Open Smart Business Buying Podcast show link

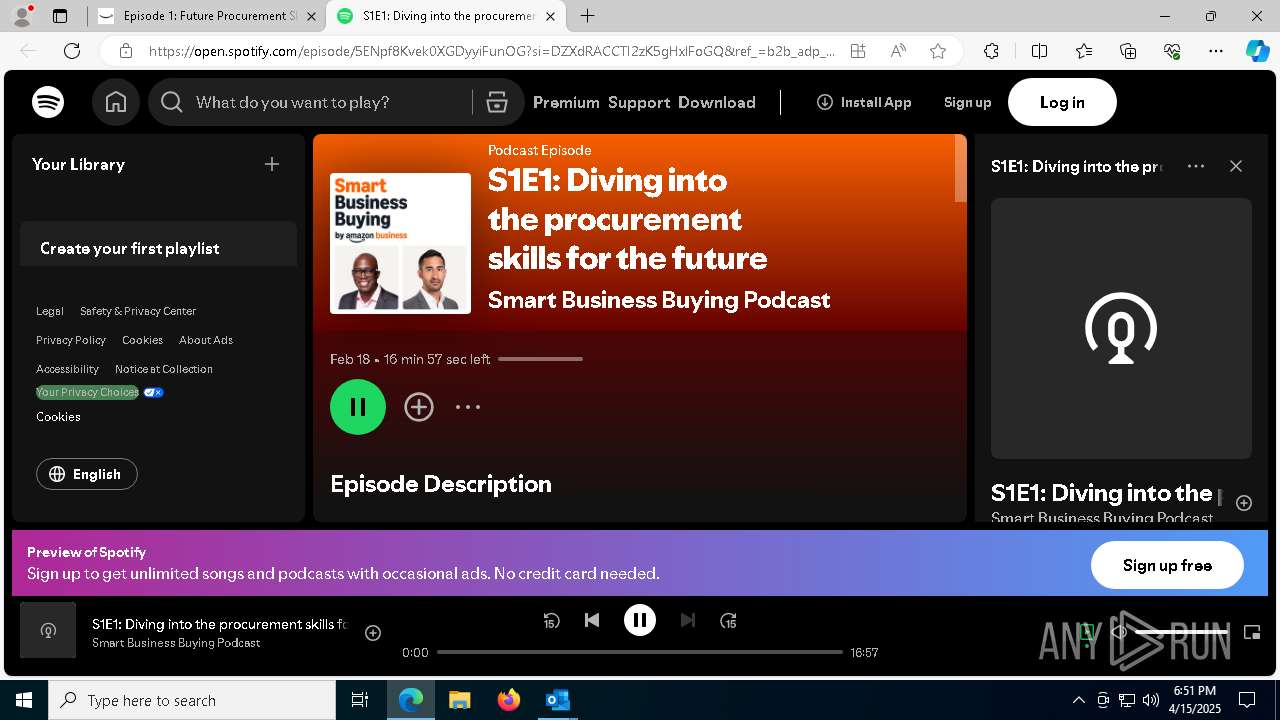pos(659,300)
